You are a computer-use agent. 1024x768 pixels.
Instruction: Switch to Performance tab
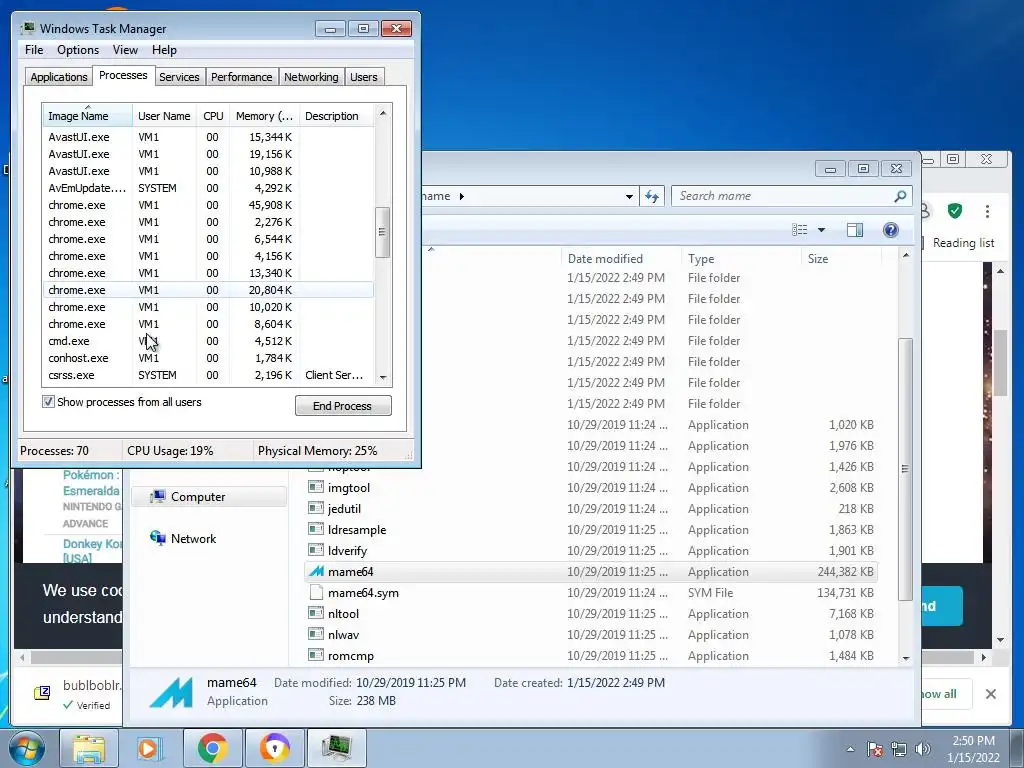[x=242, y=77]
